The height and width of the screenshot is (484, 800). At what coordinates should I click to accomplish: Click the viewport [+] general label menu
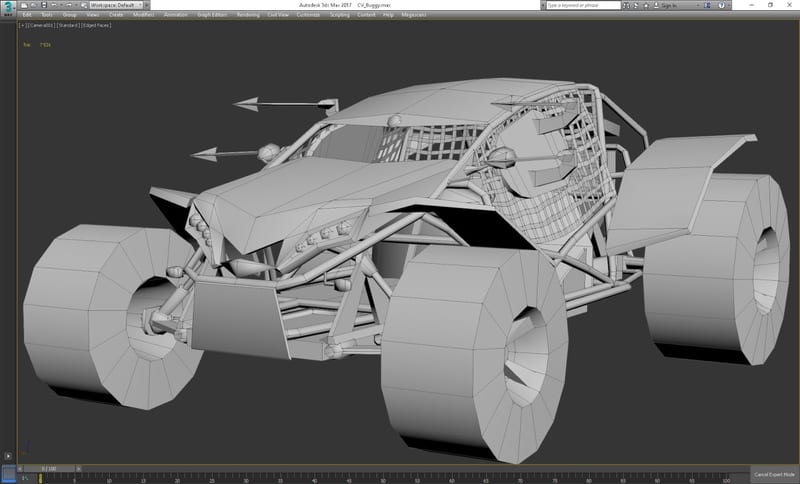(x=22, y=25)
